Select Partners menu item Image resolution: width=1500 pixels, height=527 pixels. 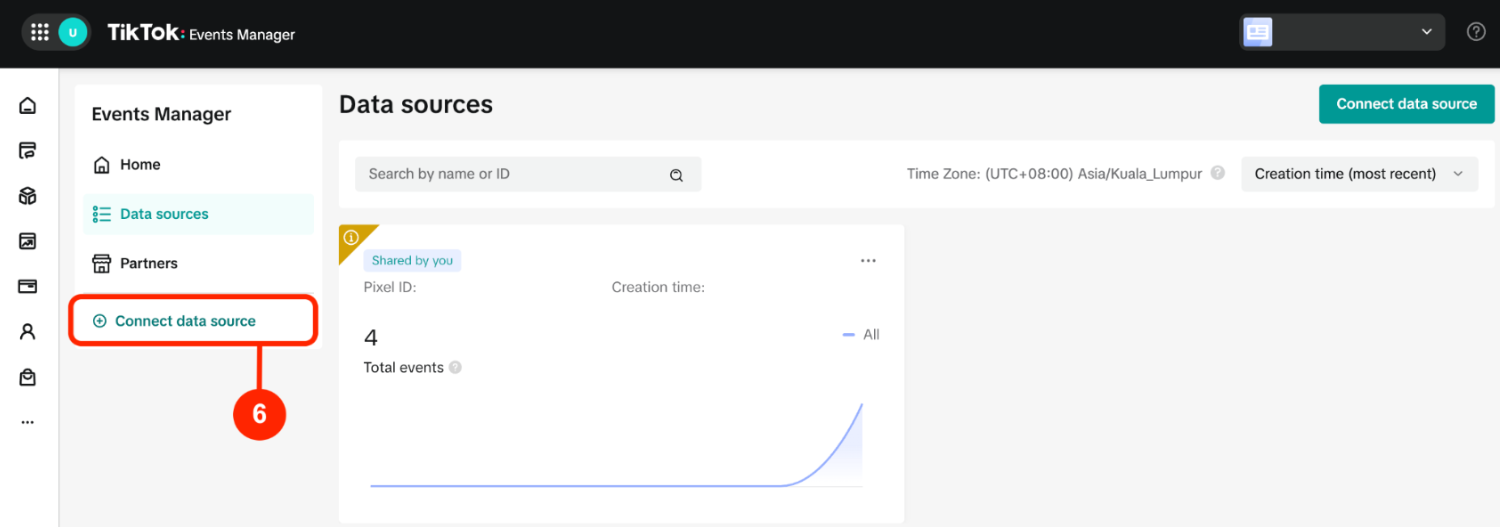coord(198,263)
